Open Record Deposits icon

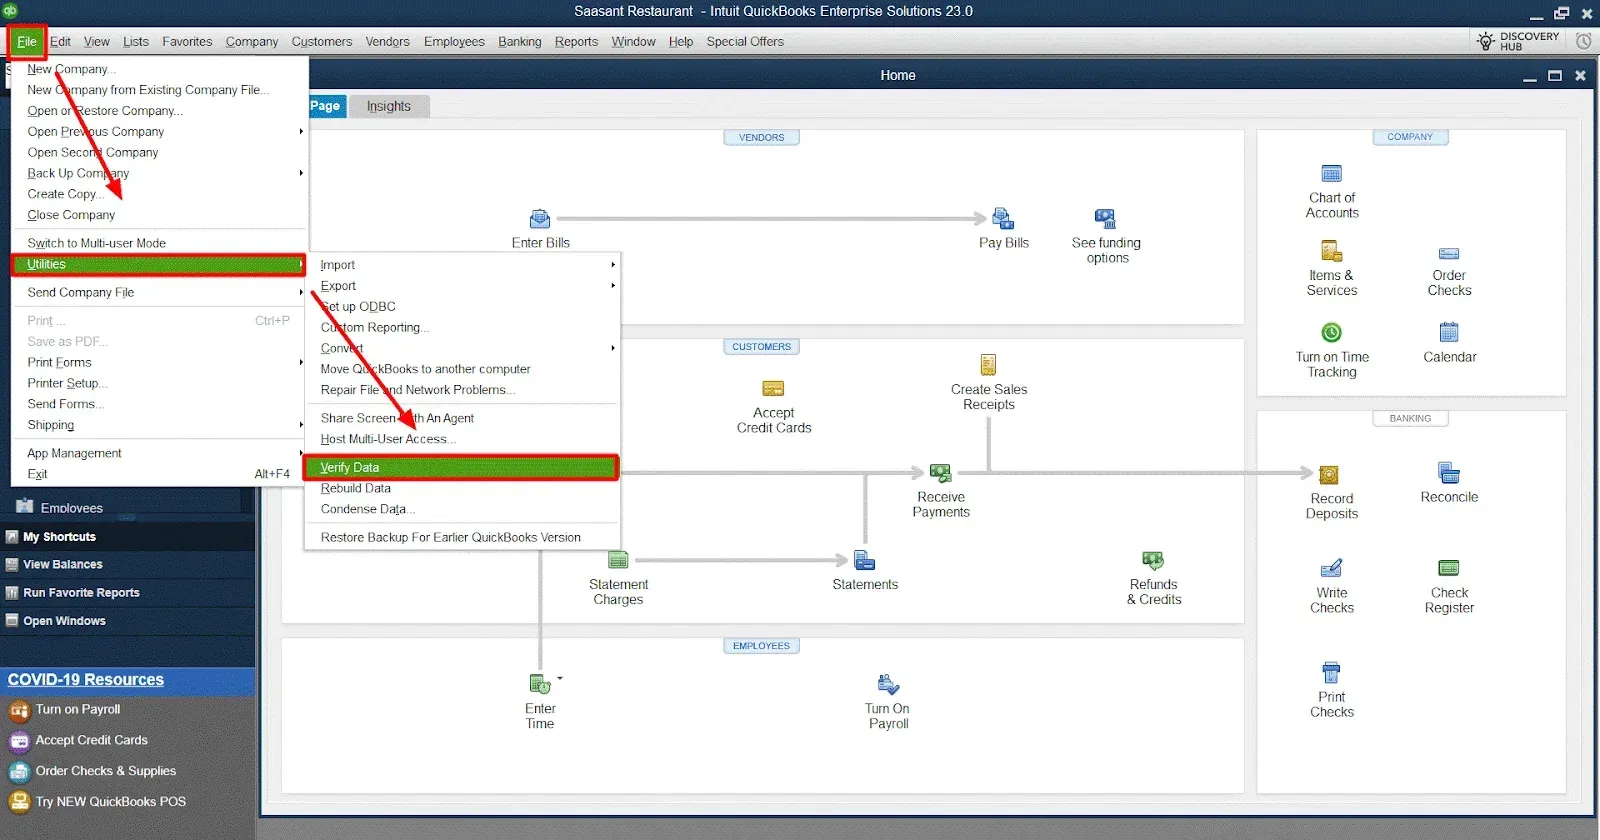[x=1329, y=475]
